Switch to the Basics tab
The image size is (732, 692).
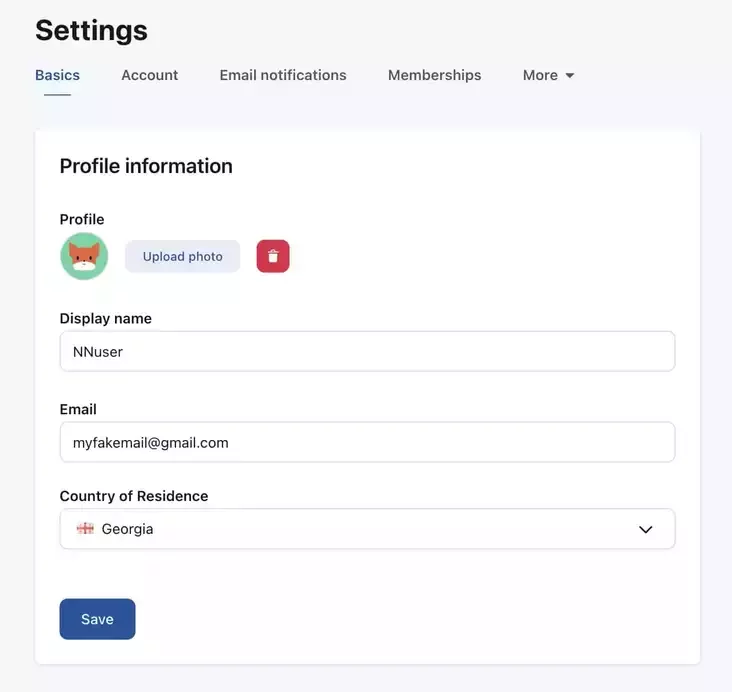[x=57, y=75]
